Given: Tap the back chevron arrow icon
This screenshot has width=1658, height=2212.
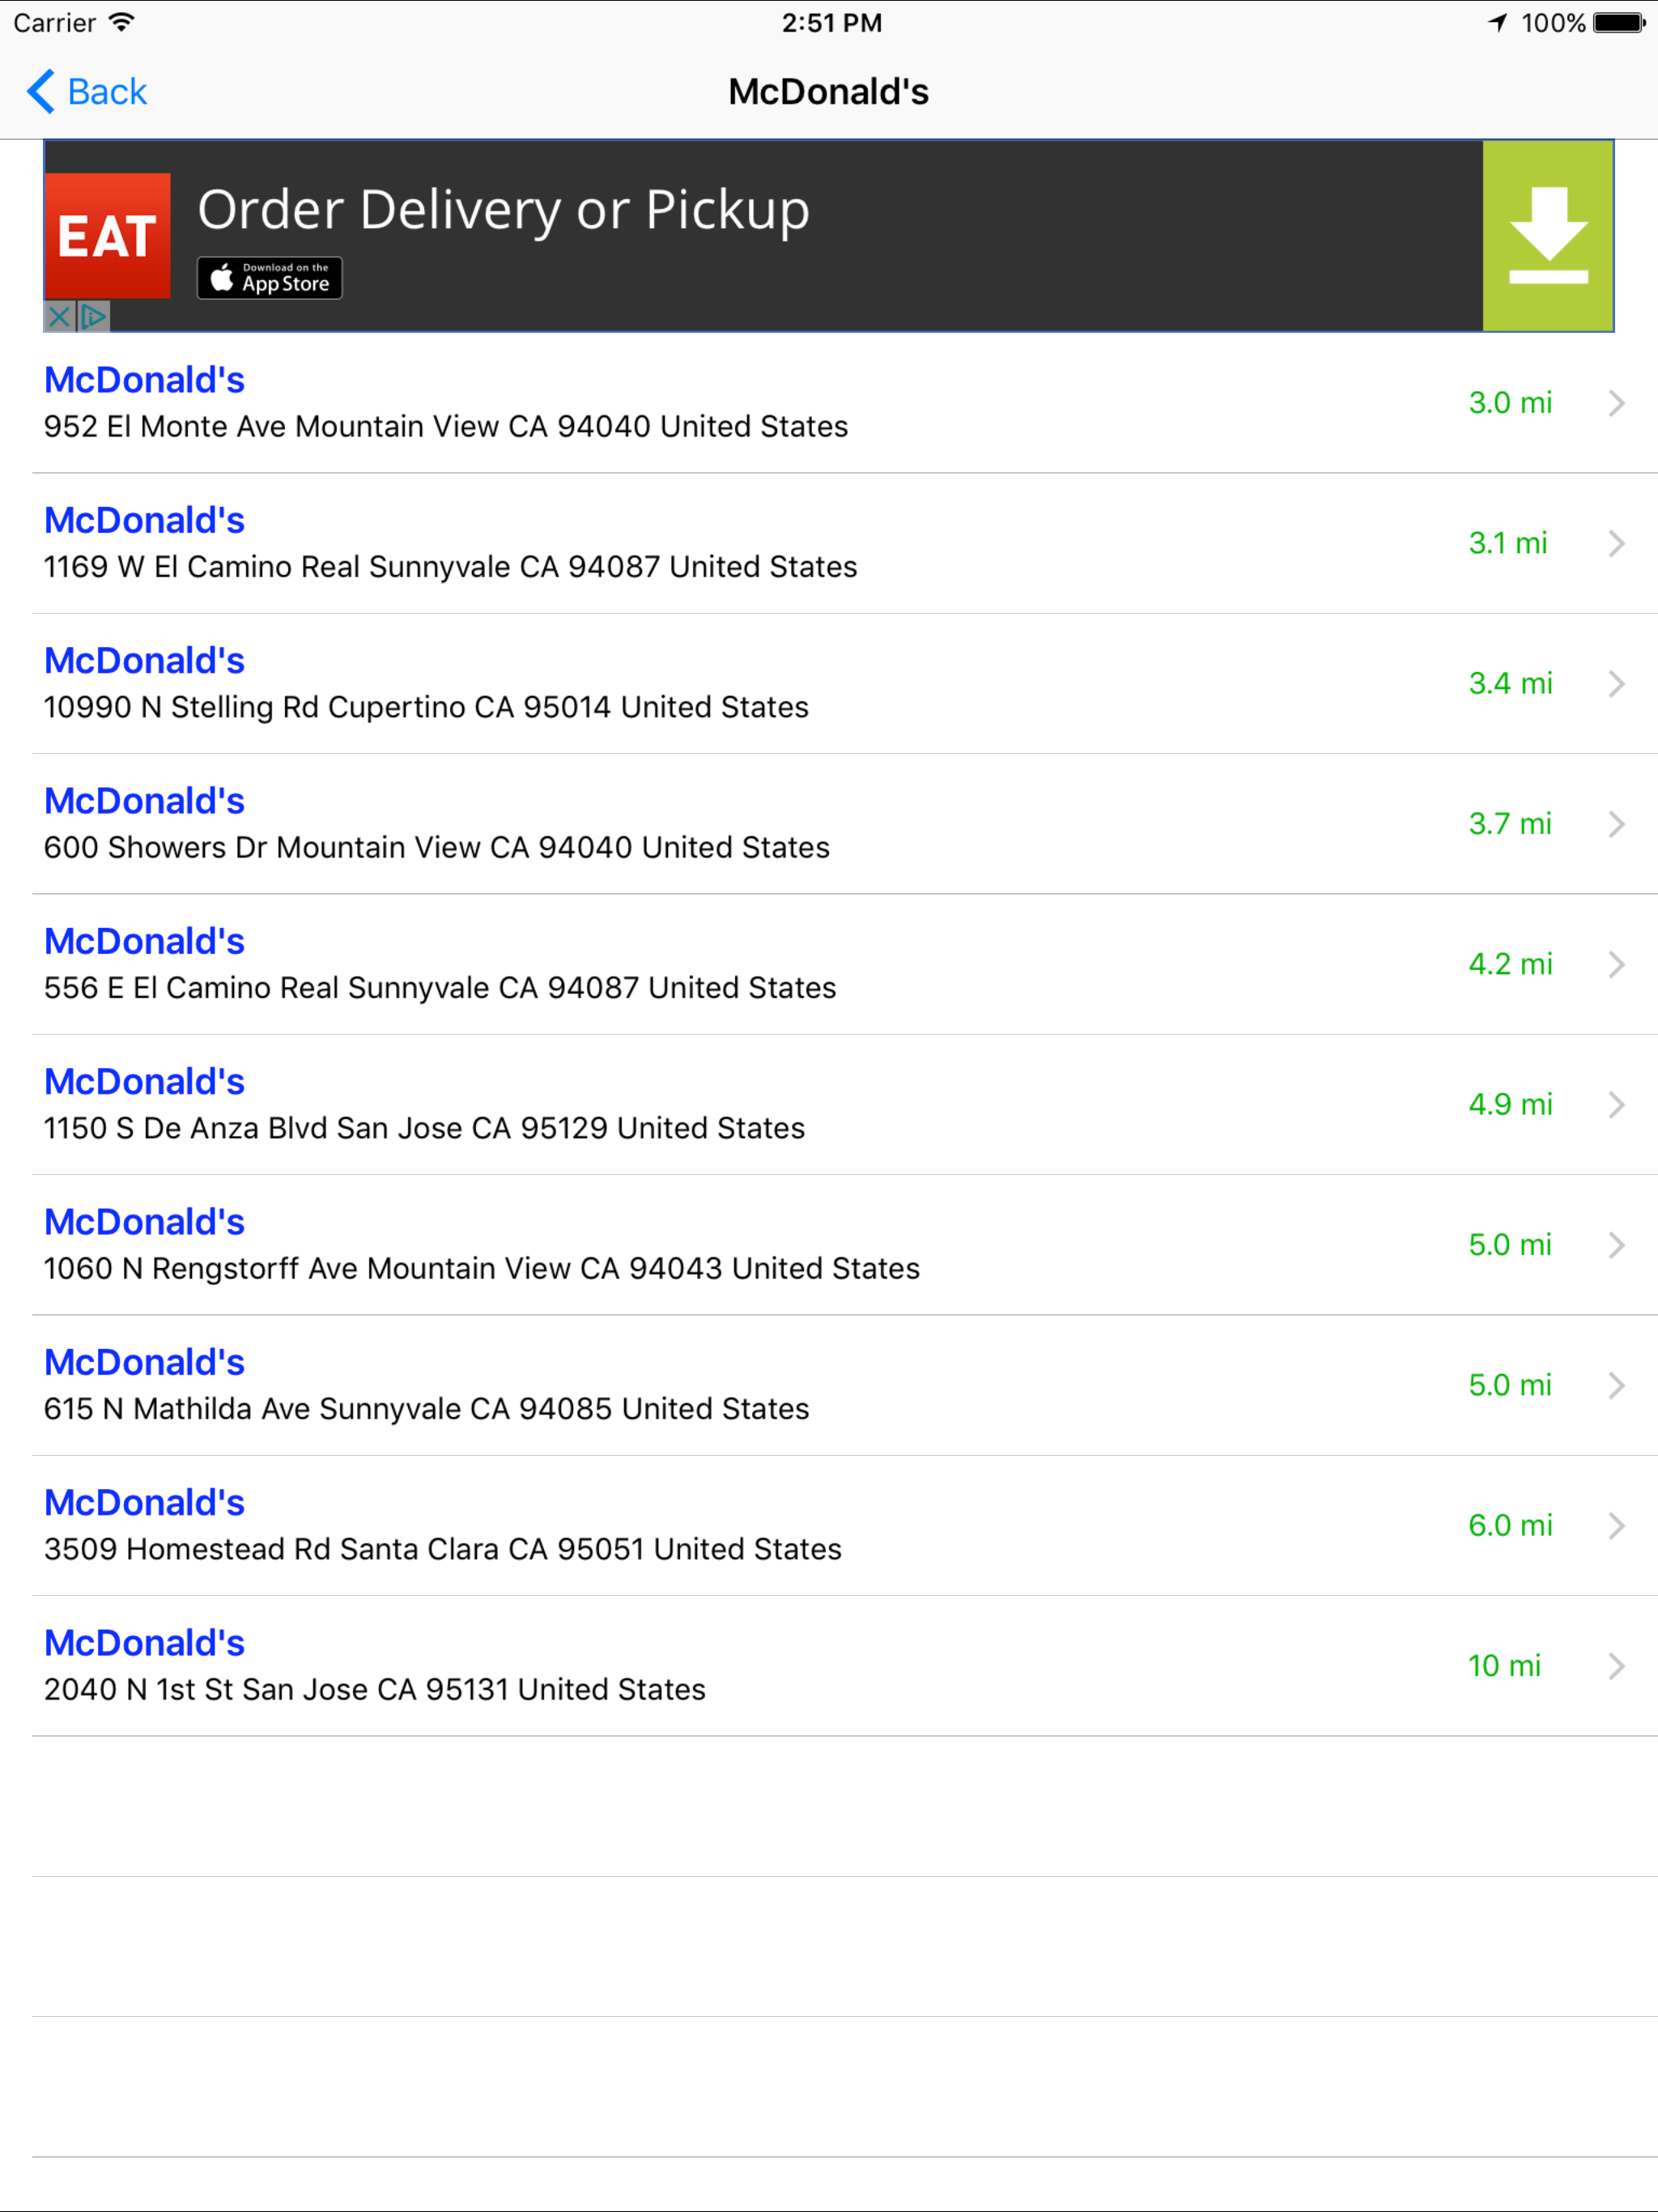Looking at the screenshot, I should pyautogui.click(x=41, y=92).
